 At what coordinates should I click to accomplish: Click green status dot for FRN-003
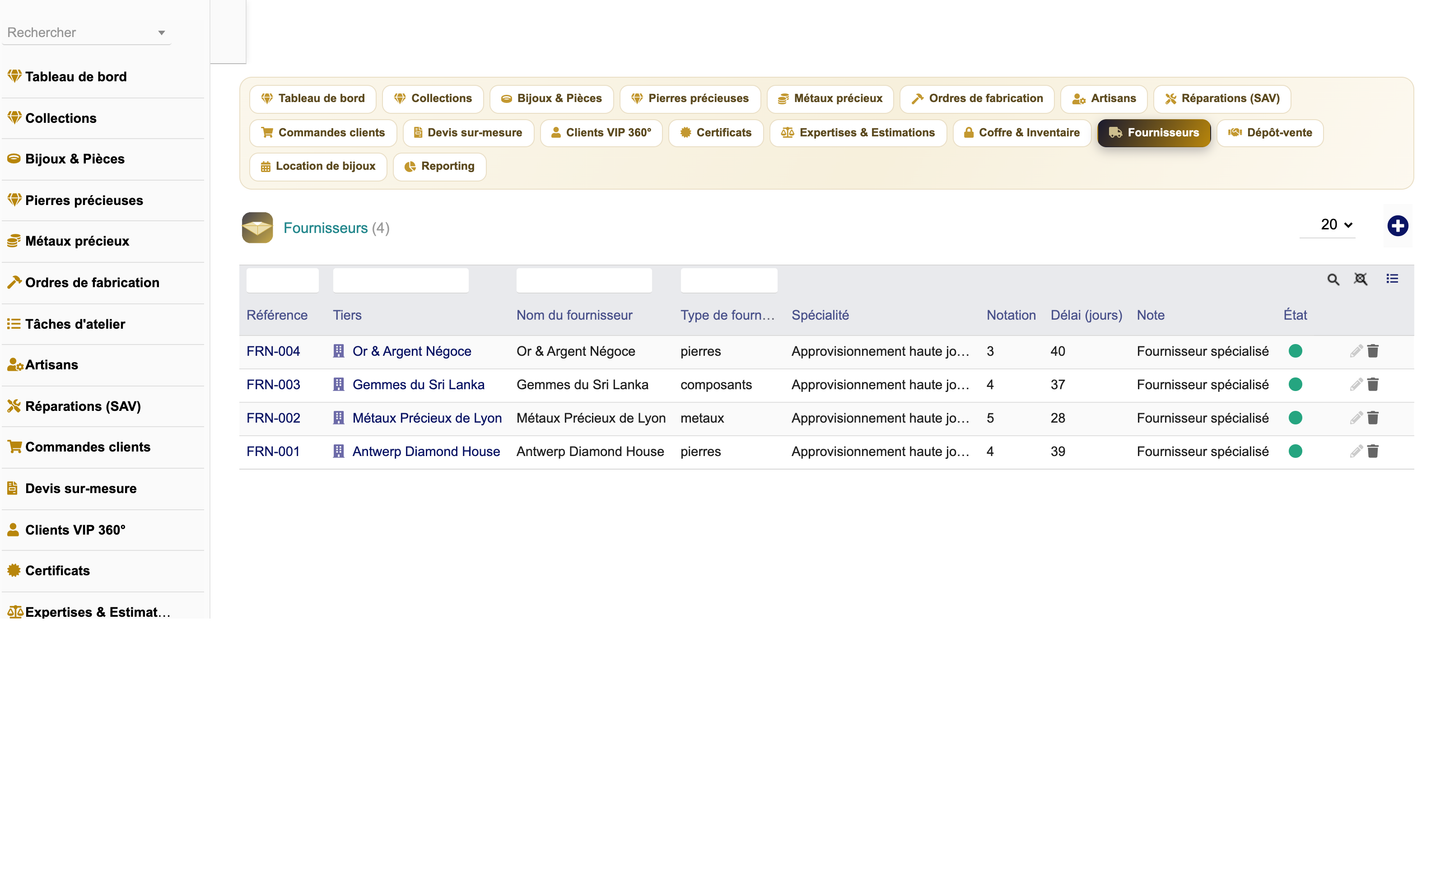(x=1295, y=385)
